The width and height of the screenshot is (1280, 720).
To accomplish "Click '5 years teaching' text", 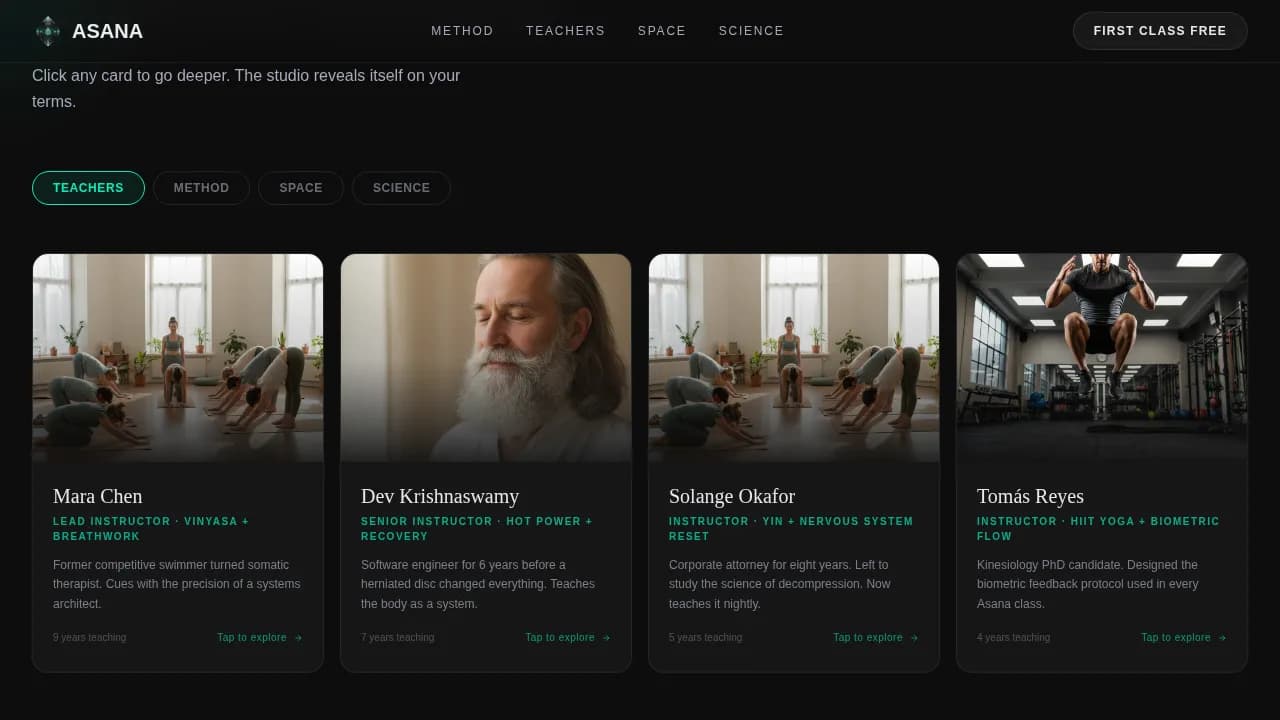I will (705, 638).
